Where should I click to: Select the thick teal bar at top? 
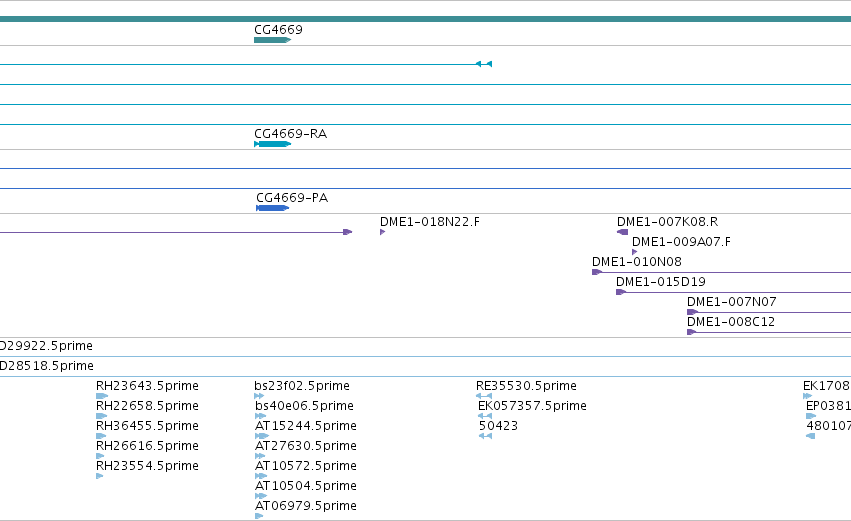426,19
